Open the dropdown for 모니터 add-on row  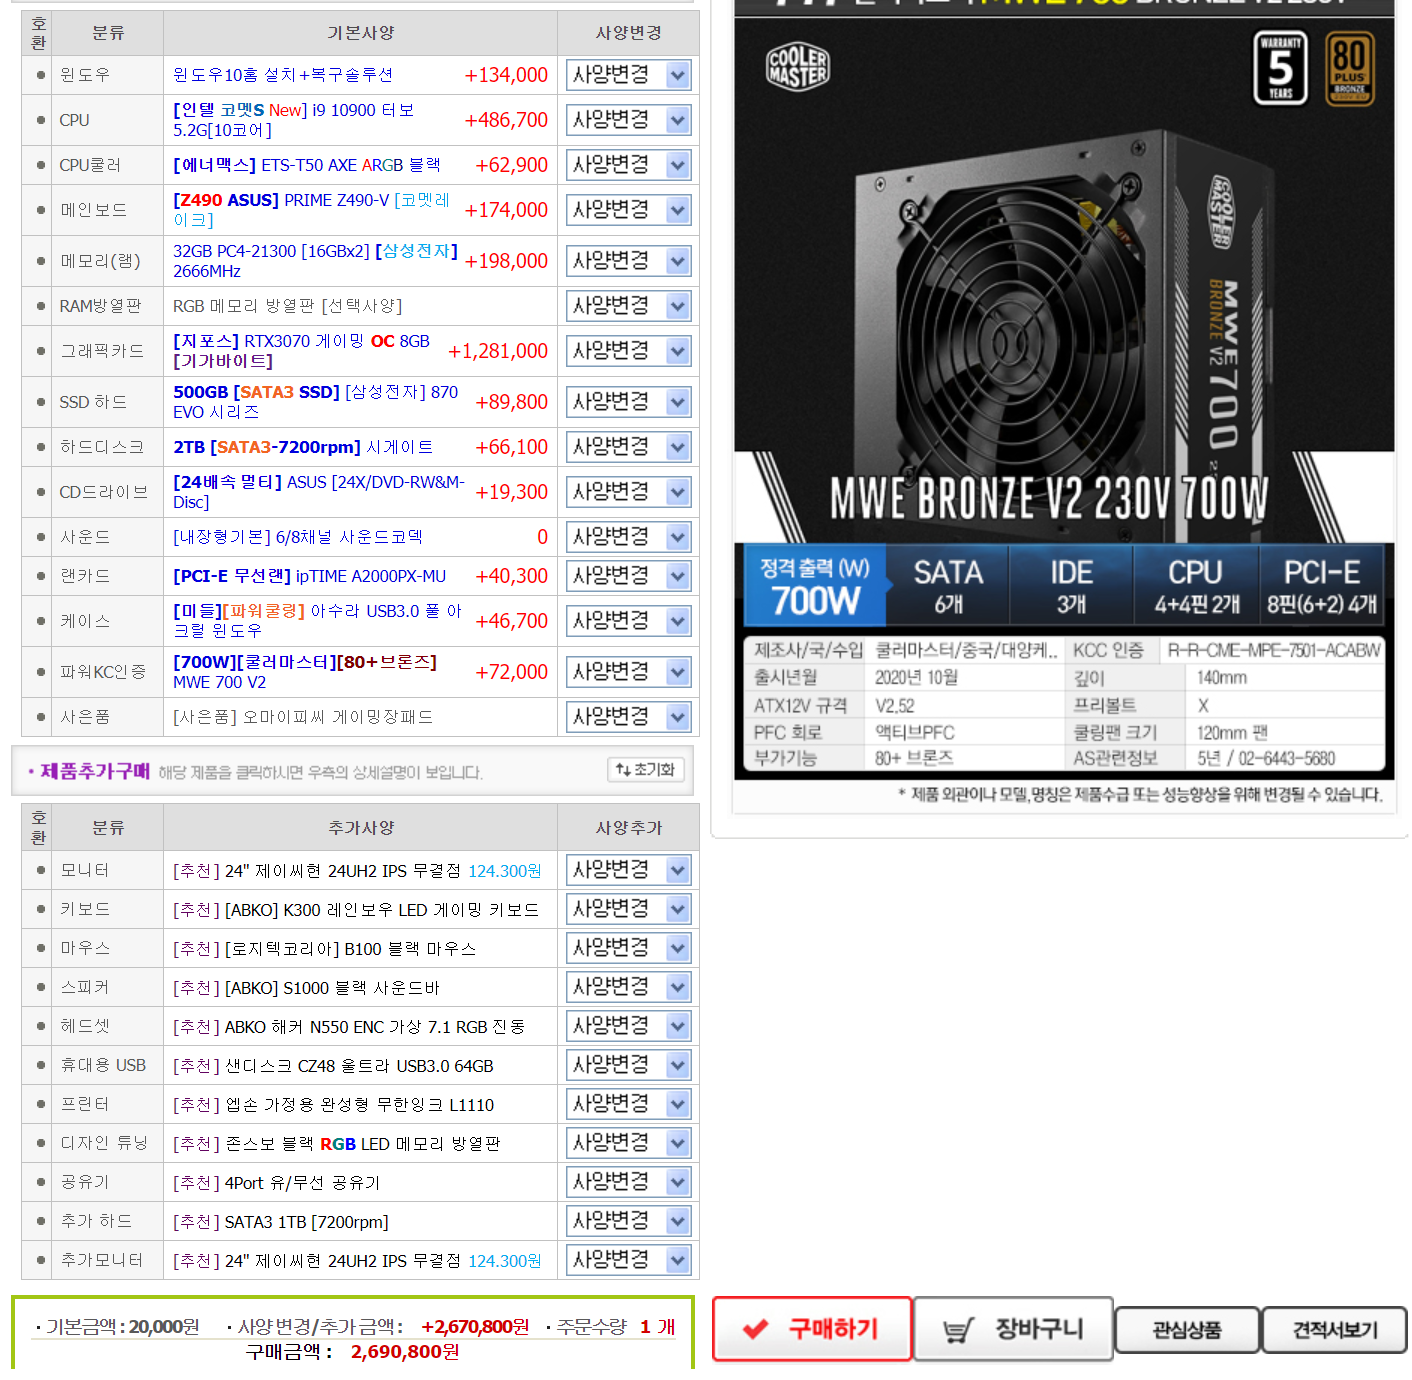tap(629, 870)
